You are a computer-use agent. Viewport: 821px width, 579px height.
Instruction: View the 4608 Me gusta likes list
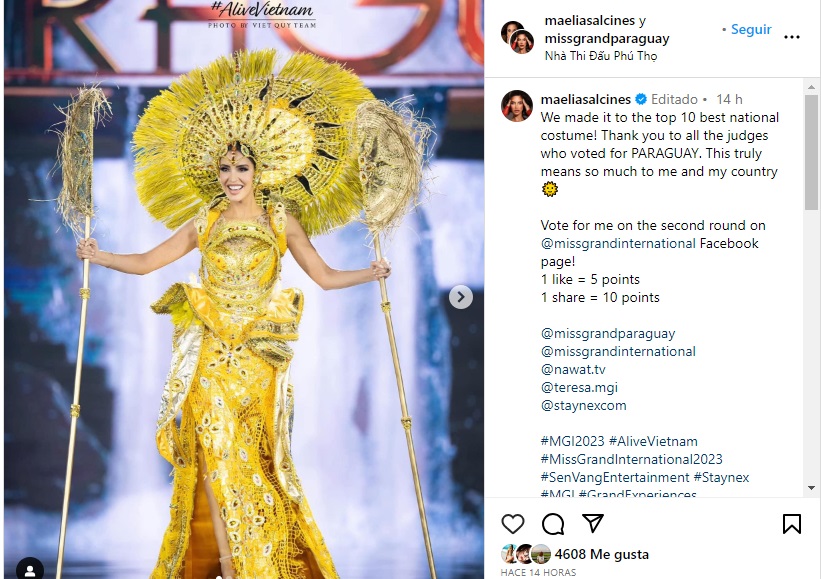pyautogui.click(x=601, y=554)
